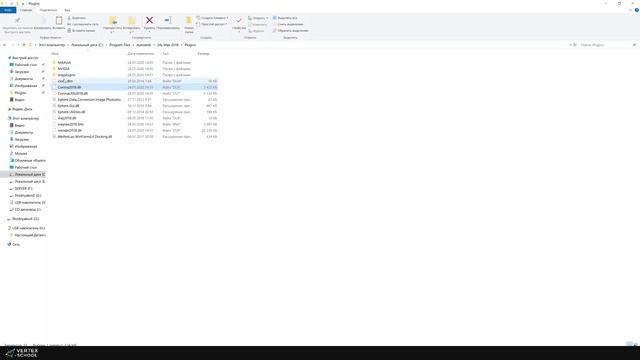This screenshot has height=360, width=640.
Task: Switch to the Поделиться (Share) tab
Action: 49,10
